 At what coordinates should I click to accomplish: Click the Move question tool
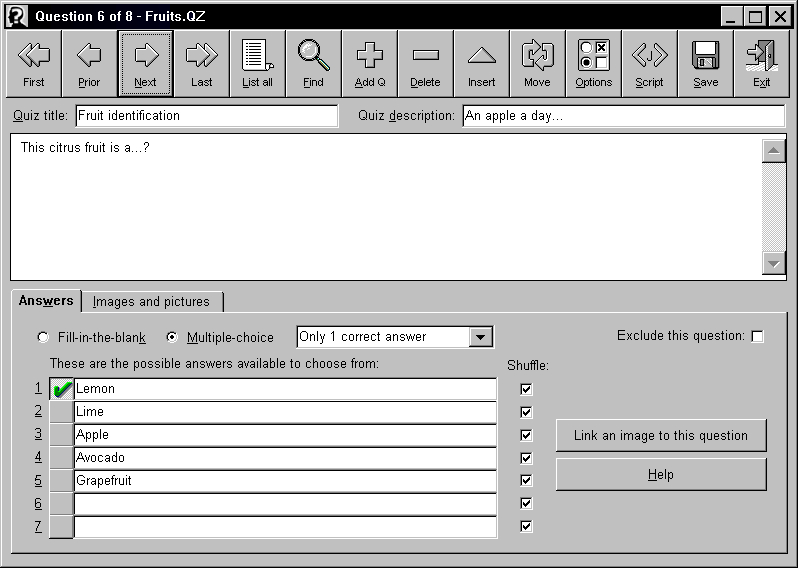pyautogui.click(x=537, y=64)
